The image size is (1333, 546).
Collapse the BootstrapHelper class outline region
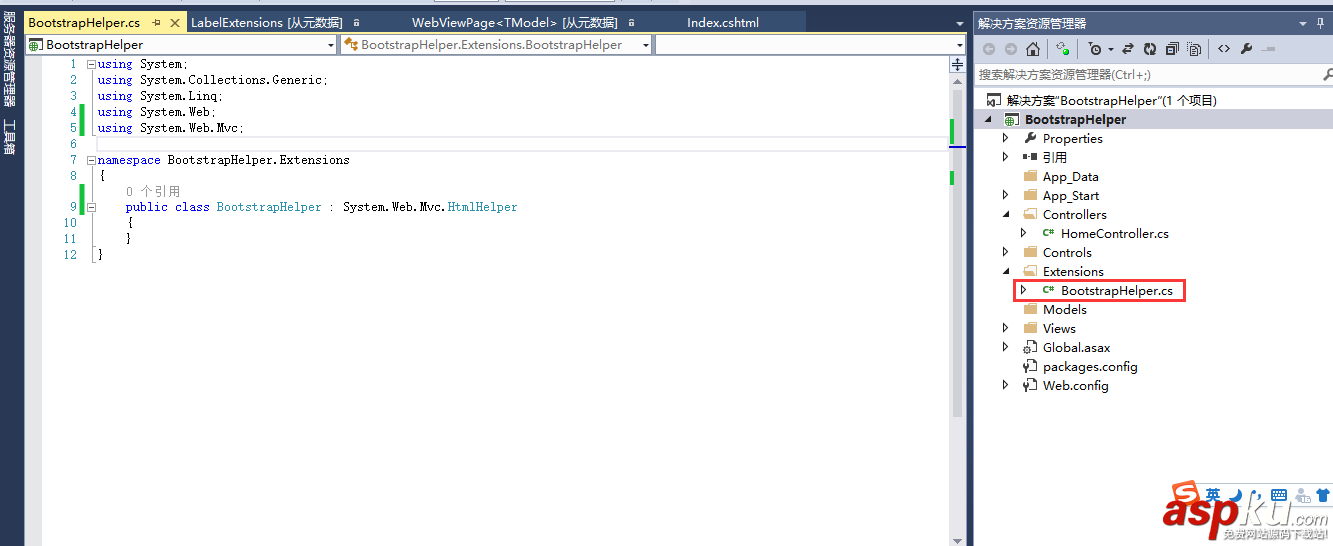91,207
